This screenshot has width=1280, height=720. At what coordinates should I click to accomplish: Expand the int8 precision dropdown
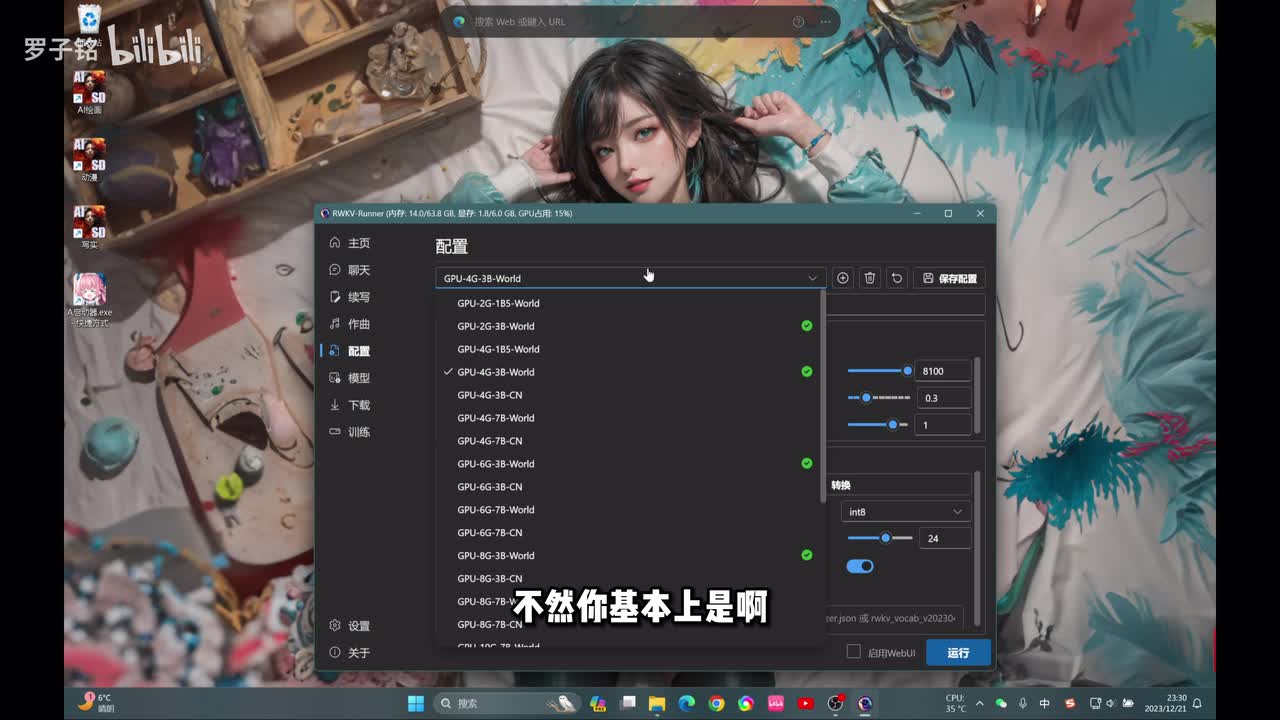[905, 512]
